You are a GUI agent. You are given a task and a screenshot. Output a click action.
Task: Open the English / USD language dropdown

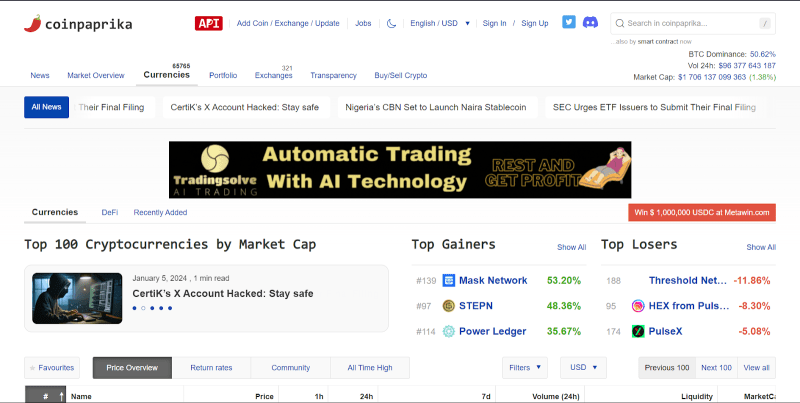(440, 23)
